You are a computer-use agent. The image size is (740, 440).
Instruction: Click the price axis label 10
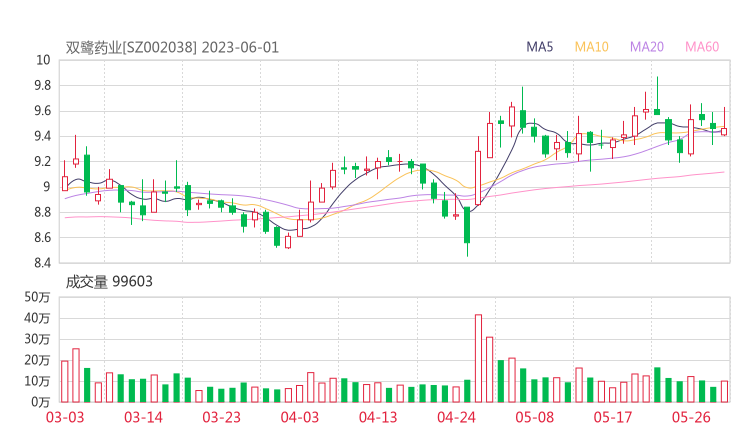tap(43, 60)
